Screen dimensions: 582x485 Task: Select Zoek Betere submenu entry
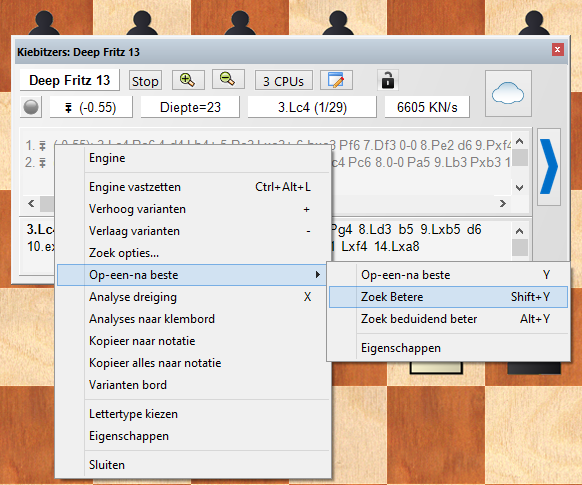[448, 297]
